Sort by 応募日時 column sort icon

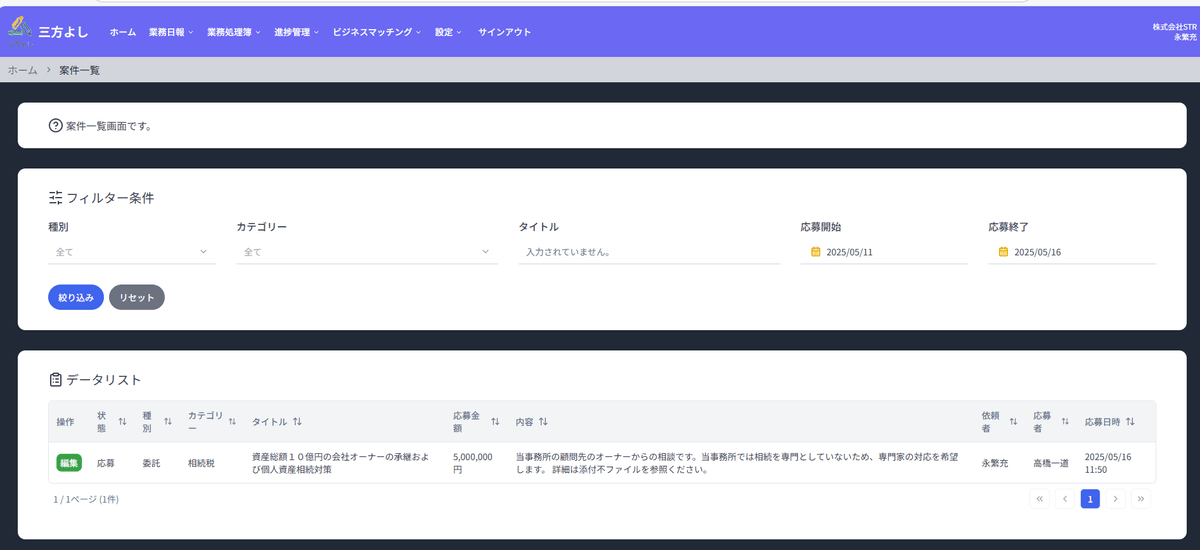point(1130,422)
